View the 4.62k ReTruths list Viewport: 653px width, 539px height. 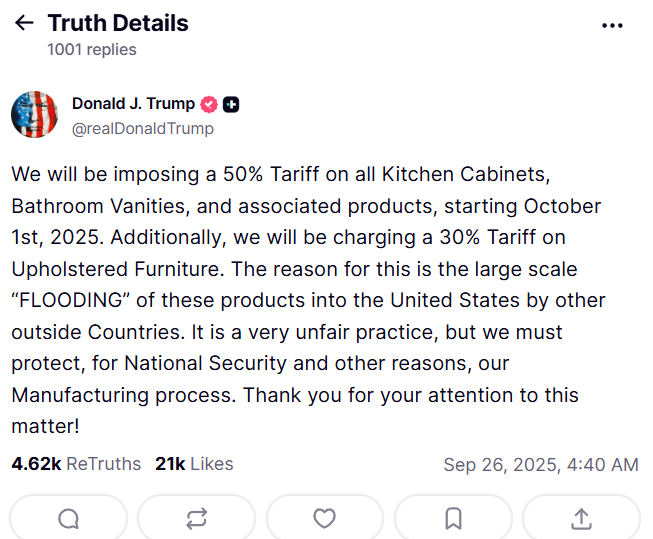pyautogui.click(x=78, y=464)
